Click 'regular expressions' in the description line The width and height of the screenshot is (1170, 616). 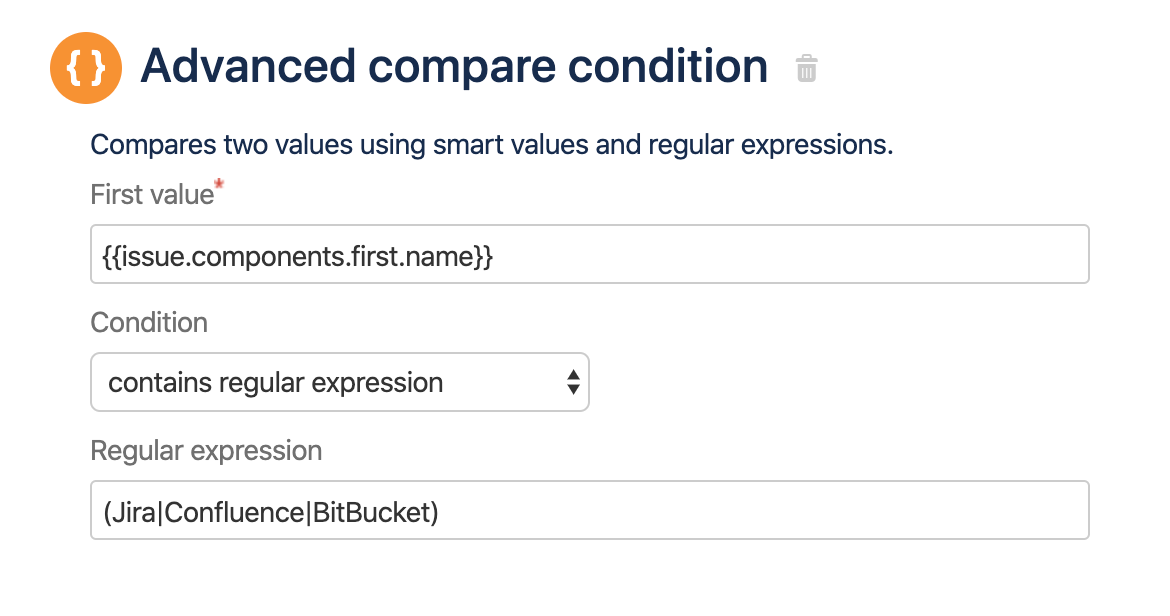[770, 145]
